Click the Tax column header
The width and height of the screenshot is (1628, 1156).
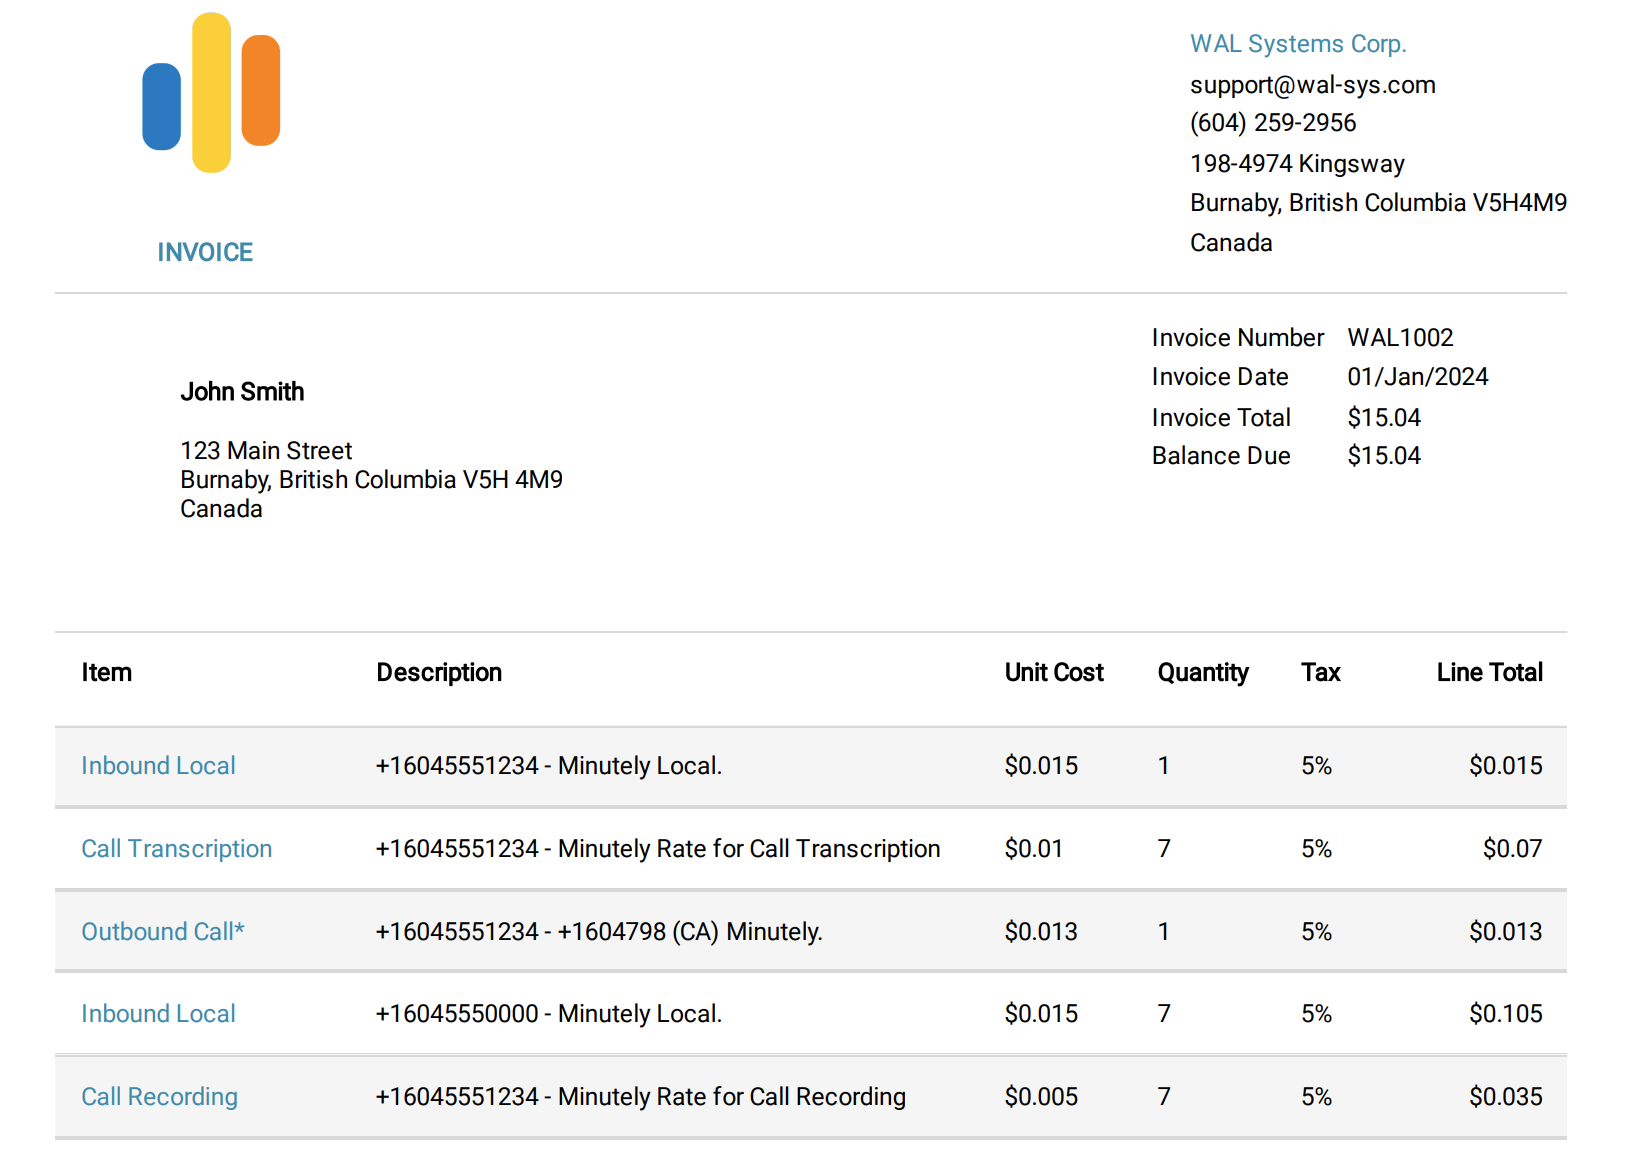(x=1320, y=672)
